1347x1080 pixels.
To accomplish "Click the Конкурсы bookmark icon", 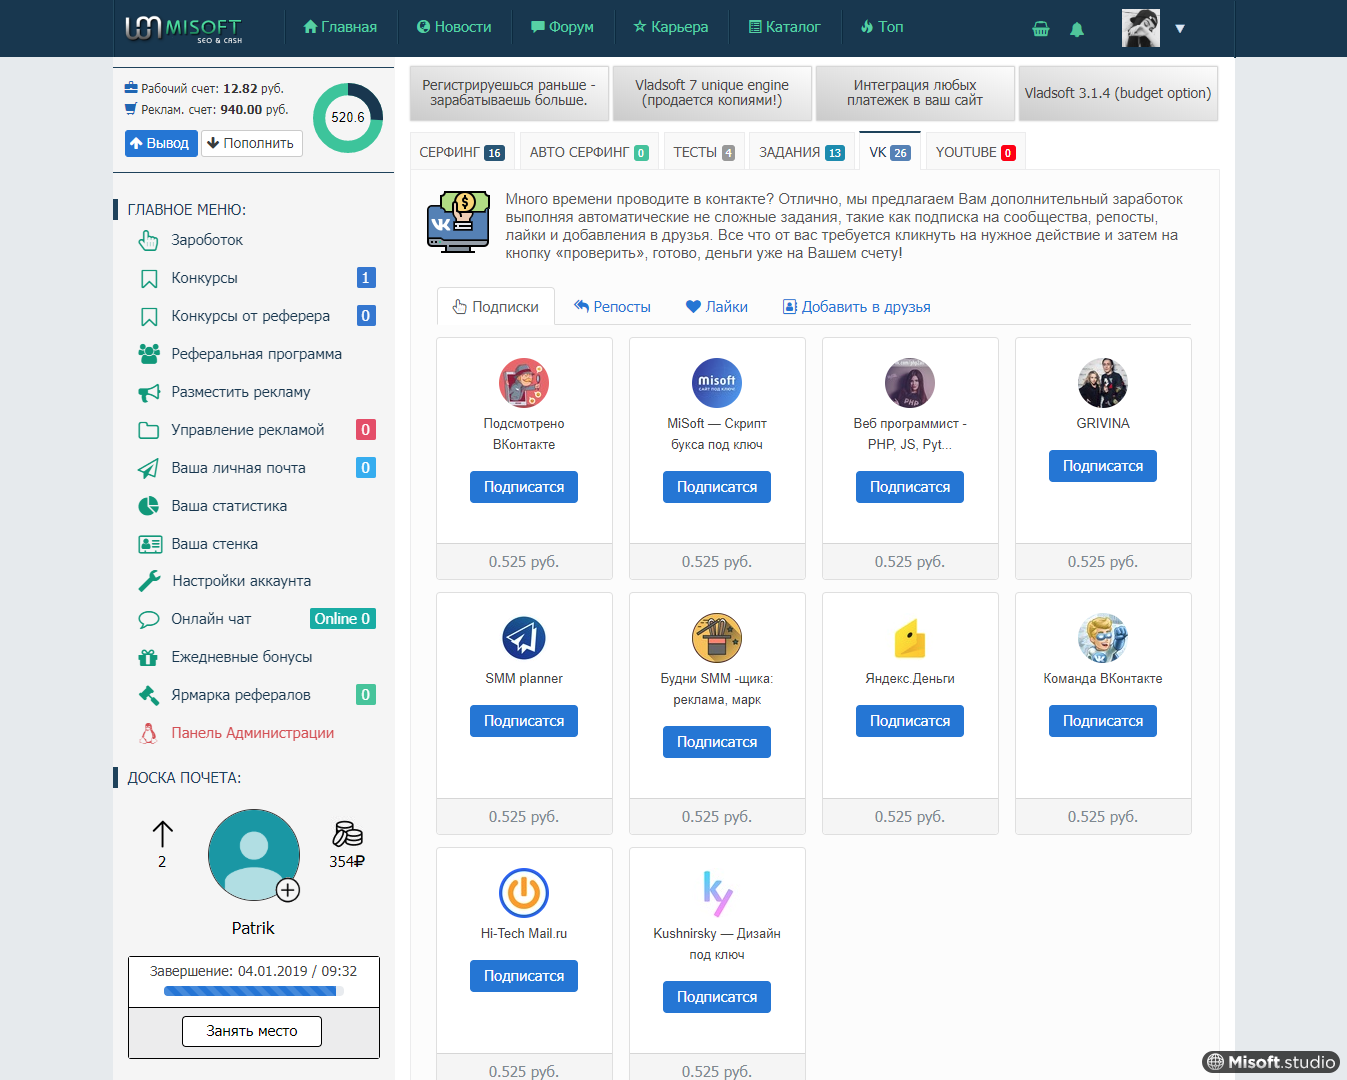I will 149,278.
